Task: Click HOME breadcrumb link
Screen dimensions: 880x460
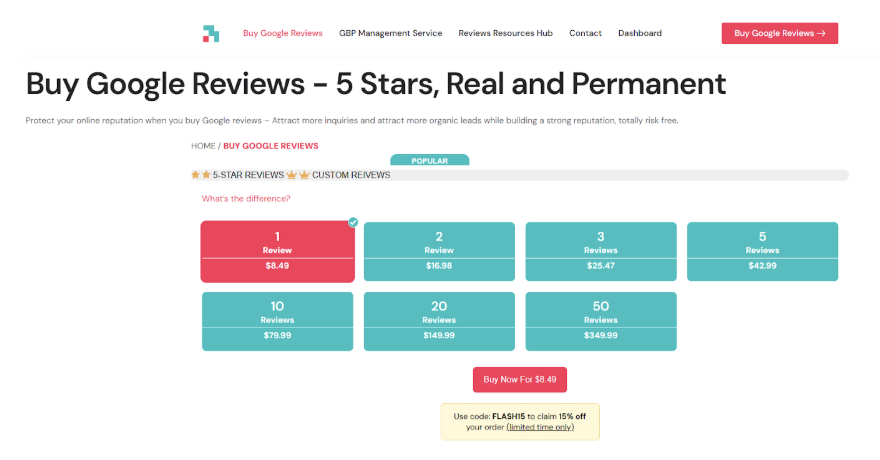Action: (203, 146)
